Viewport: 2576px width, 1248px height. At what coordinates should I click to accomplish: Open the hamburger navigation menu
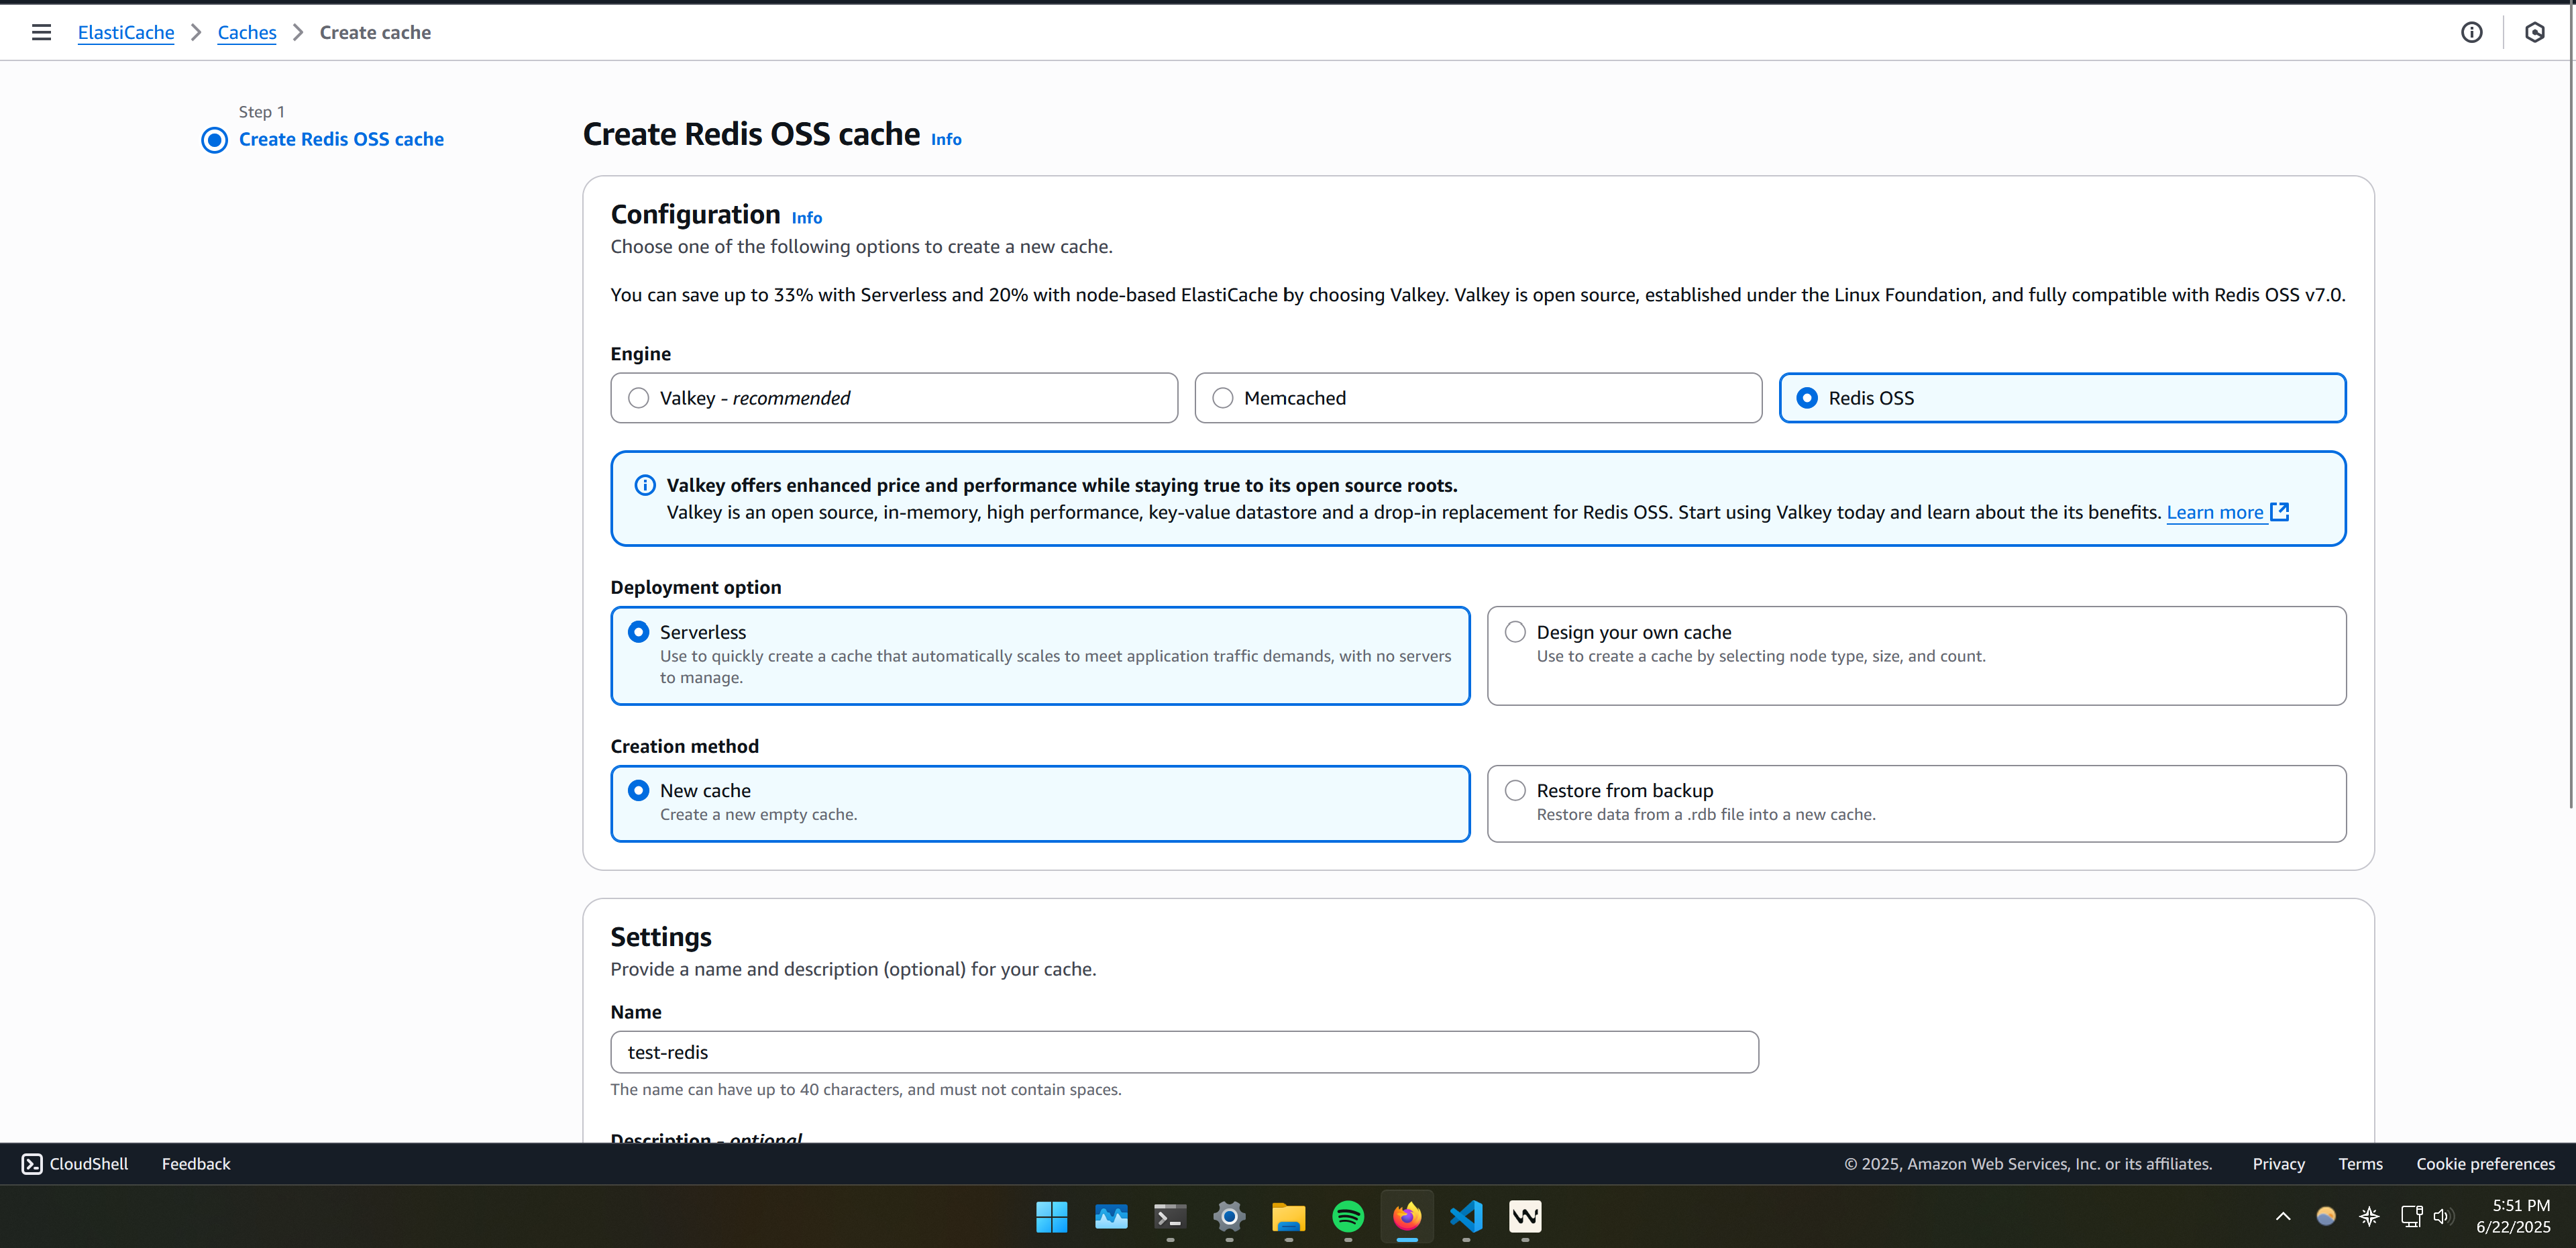pyautogui.click(x=41, y=32)
